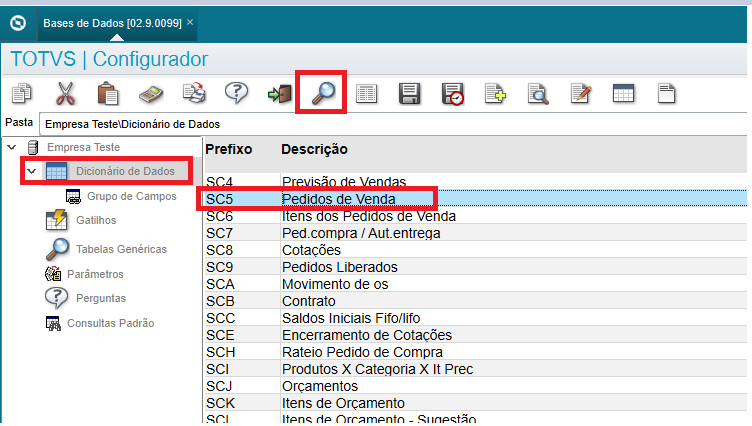This screenshot has width=752, height=426.
Task: Click the floppy disk with clock icon
Action: pyautogui.click(x=452, y=94)
